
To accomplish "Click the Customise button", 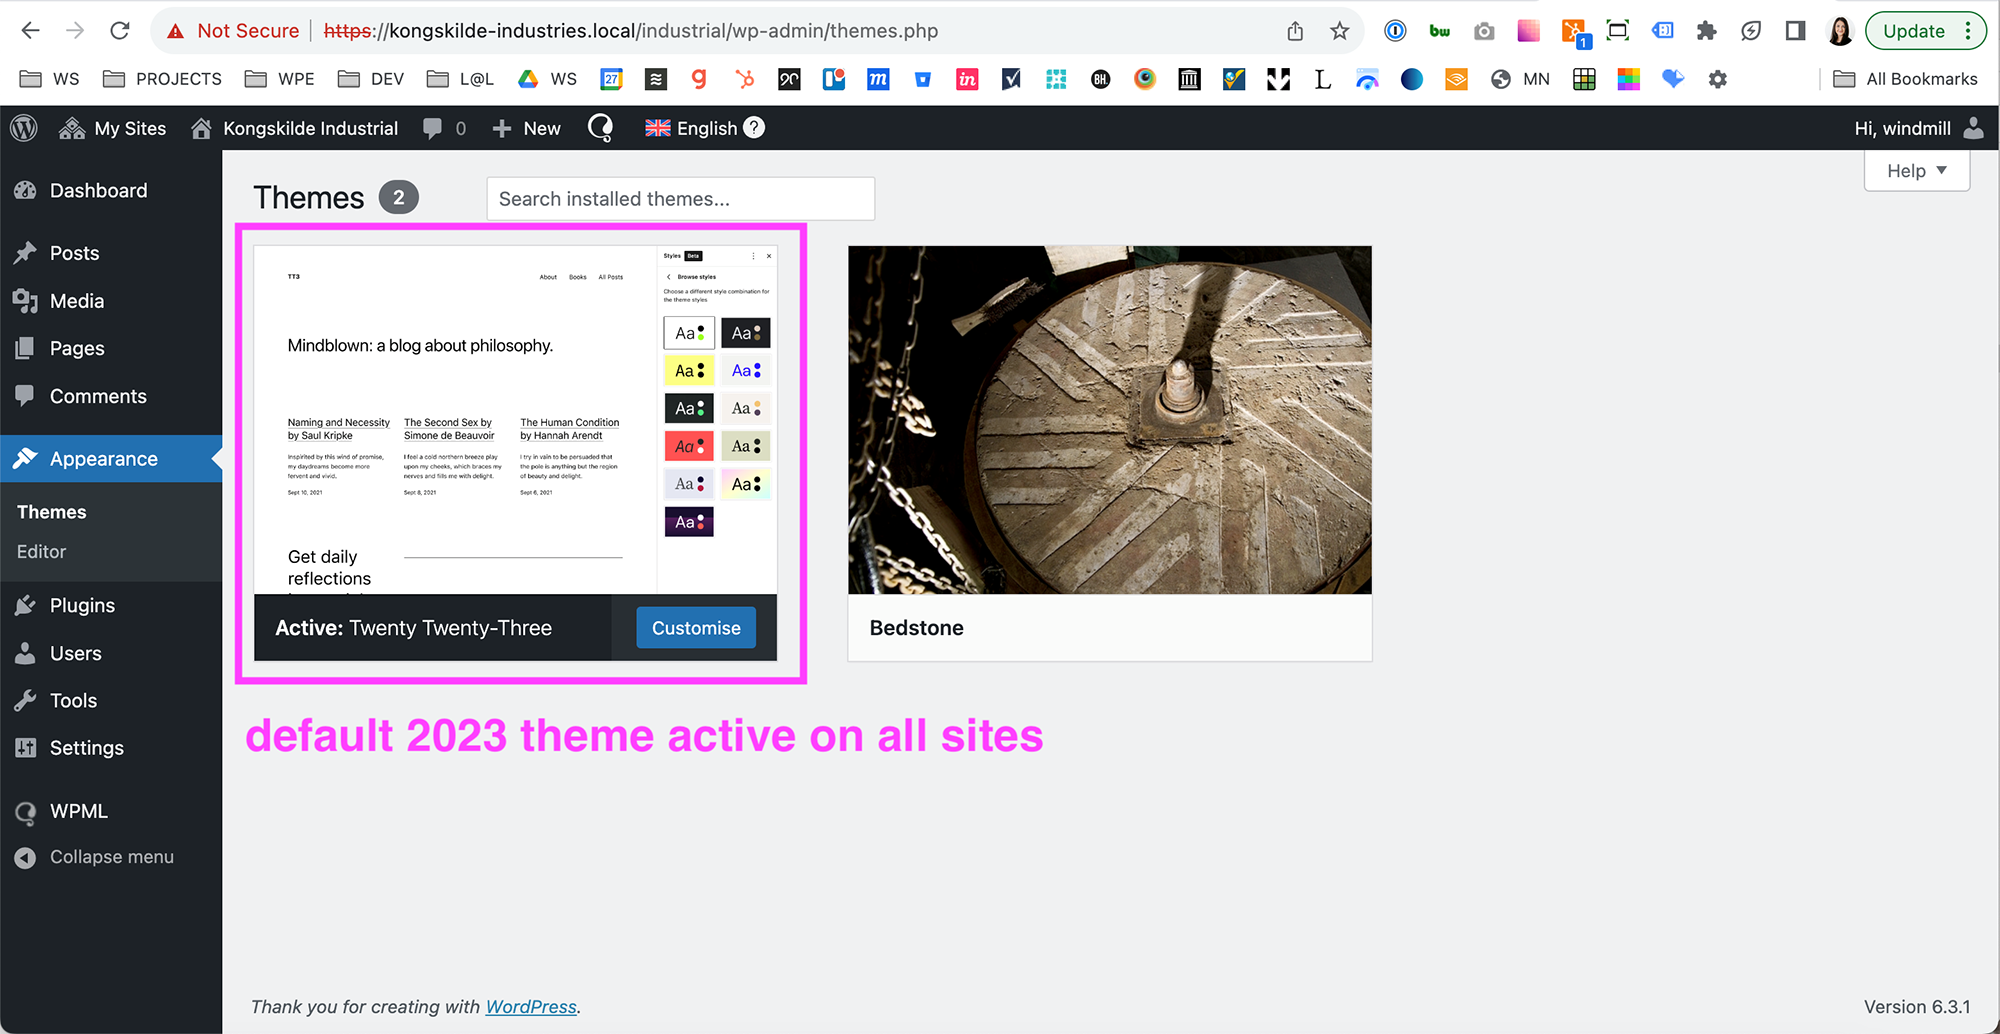I will tap(696, 628).
